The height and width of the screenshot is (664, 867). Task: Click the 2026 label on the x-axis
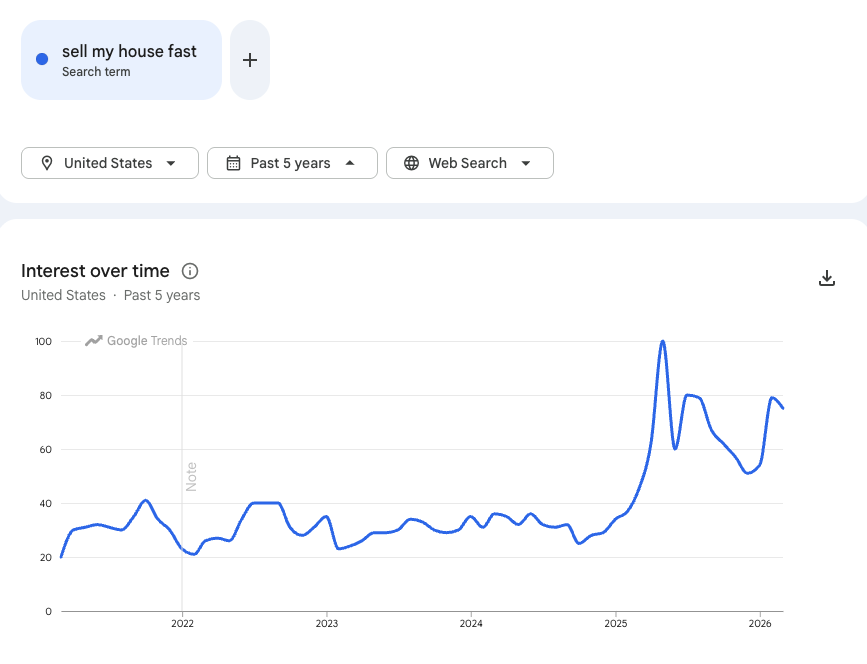760,624
